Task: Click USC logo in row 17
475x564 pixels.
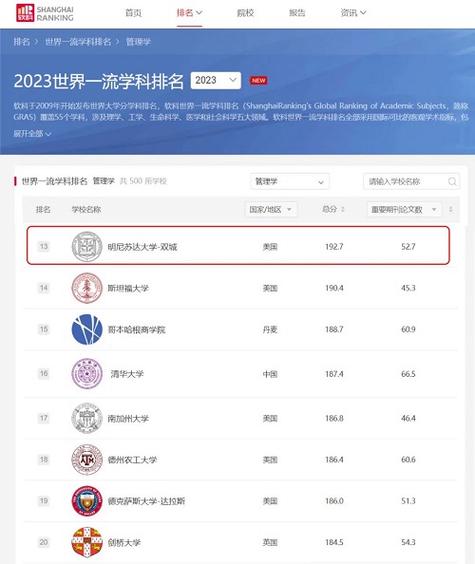Action: click(87, 418)
